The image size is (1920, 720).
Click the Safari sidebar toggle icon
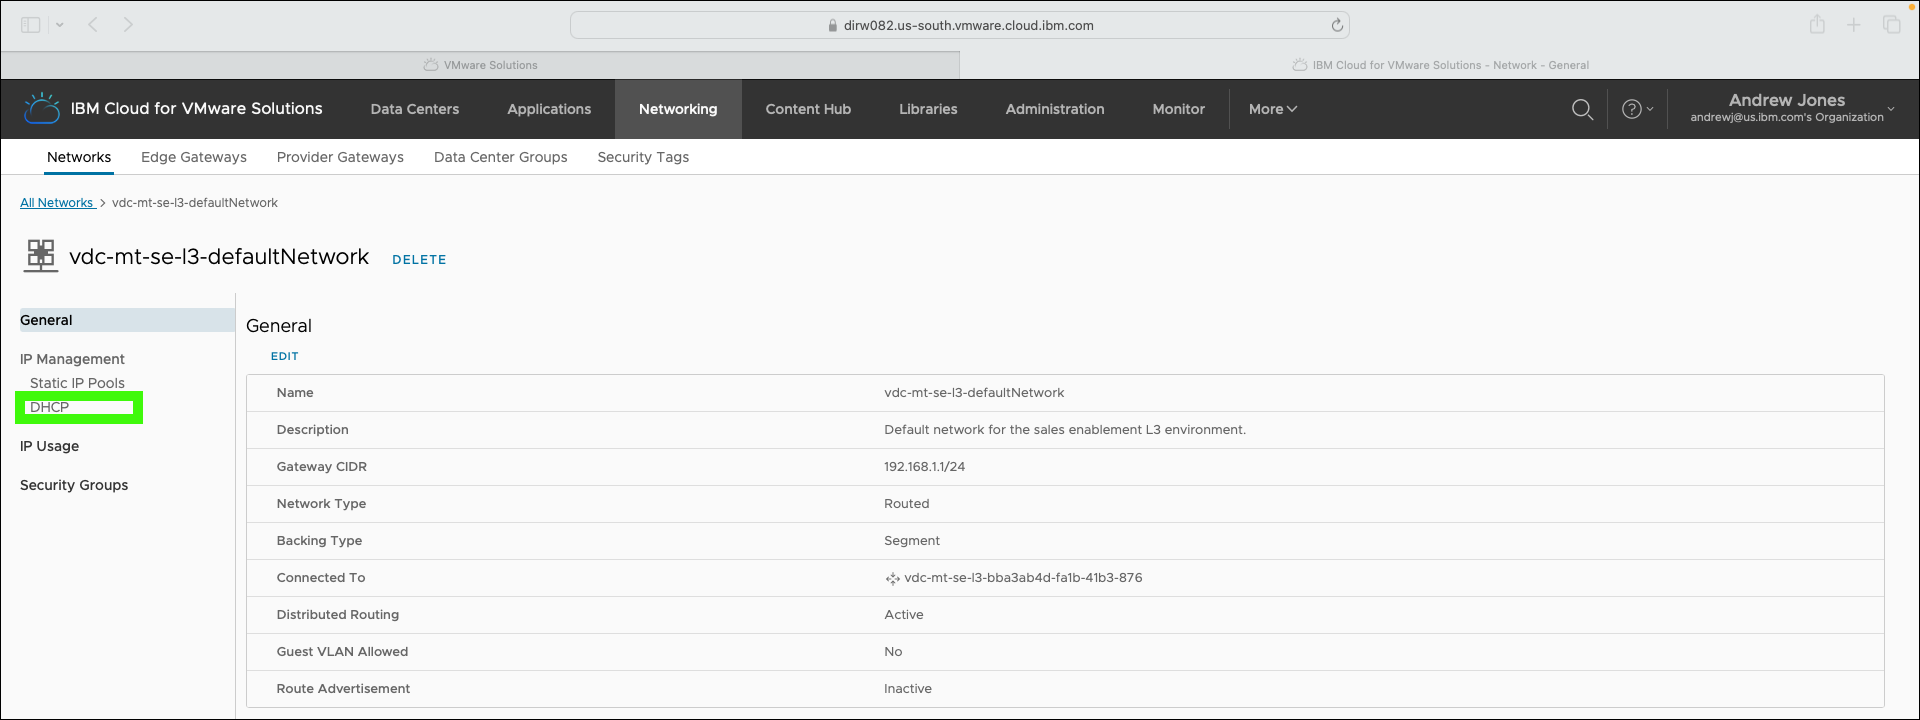(31, 25)
